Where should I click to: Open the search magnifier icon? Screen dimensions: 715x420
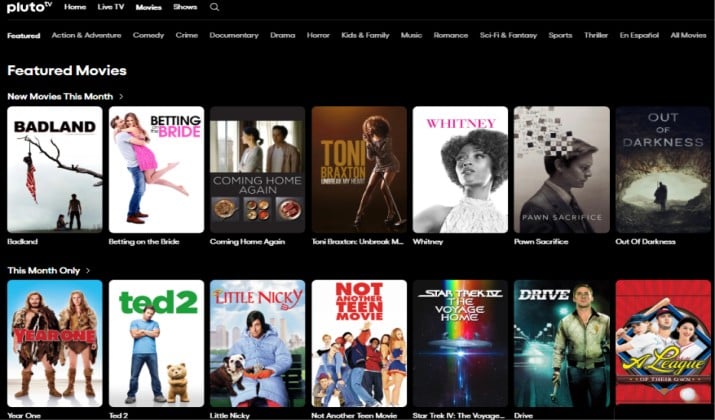[x=214, y=7]
